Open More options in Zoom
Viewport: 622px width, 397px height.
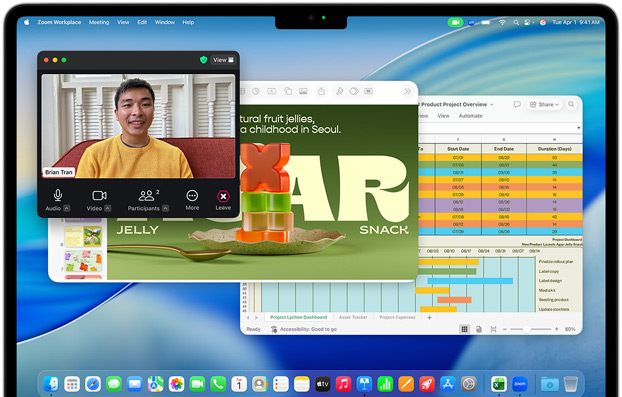click(192, 196)
